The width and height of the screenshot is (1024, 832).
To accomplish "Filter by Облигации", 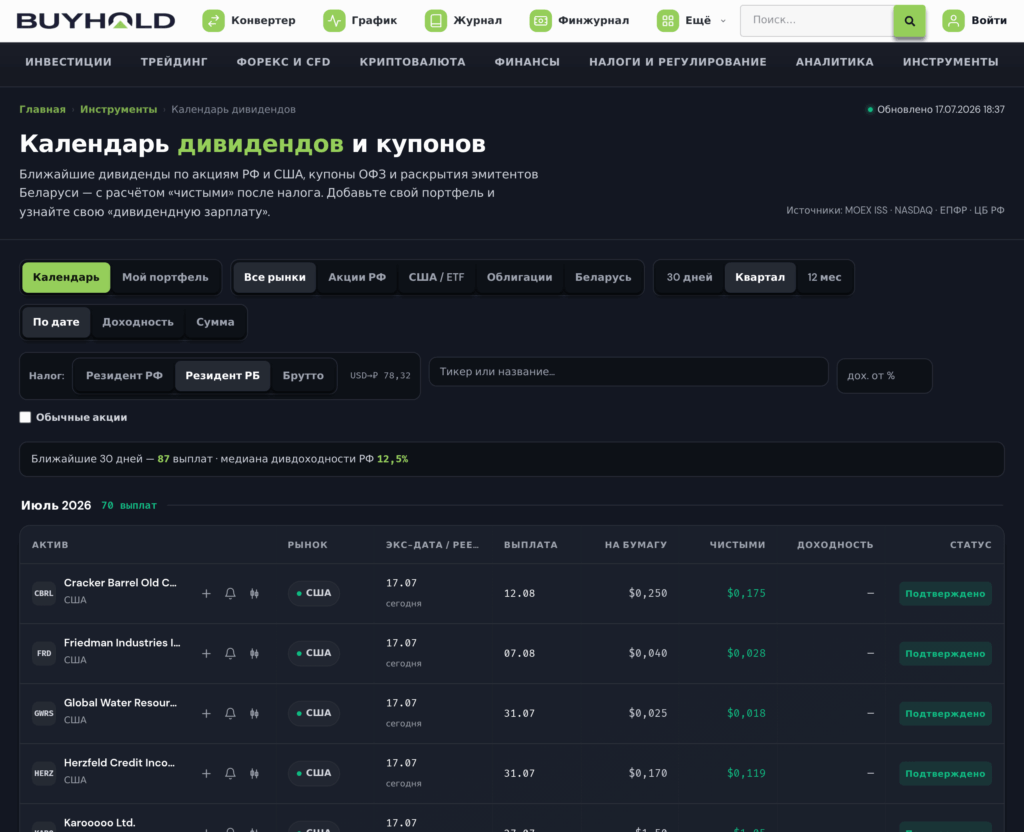I will point(520,278).
